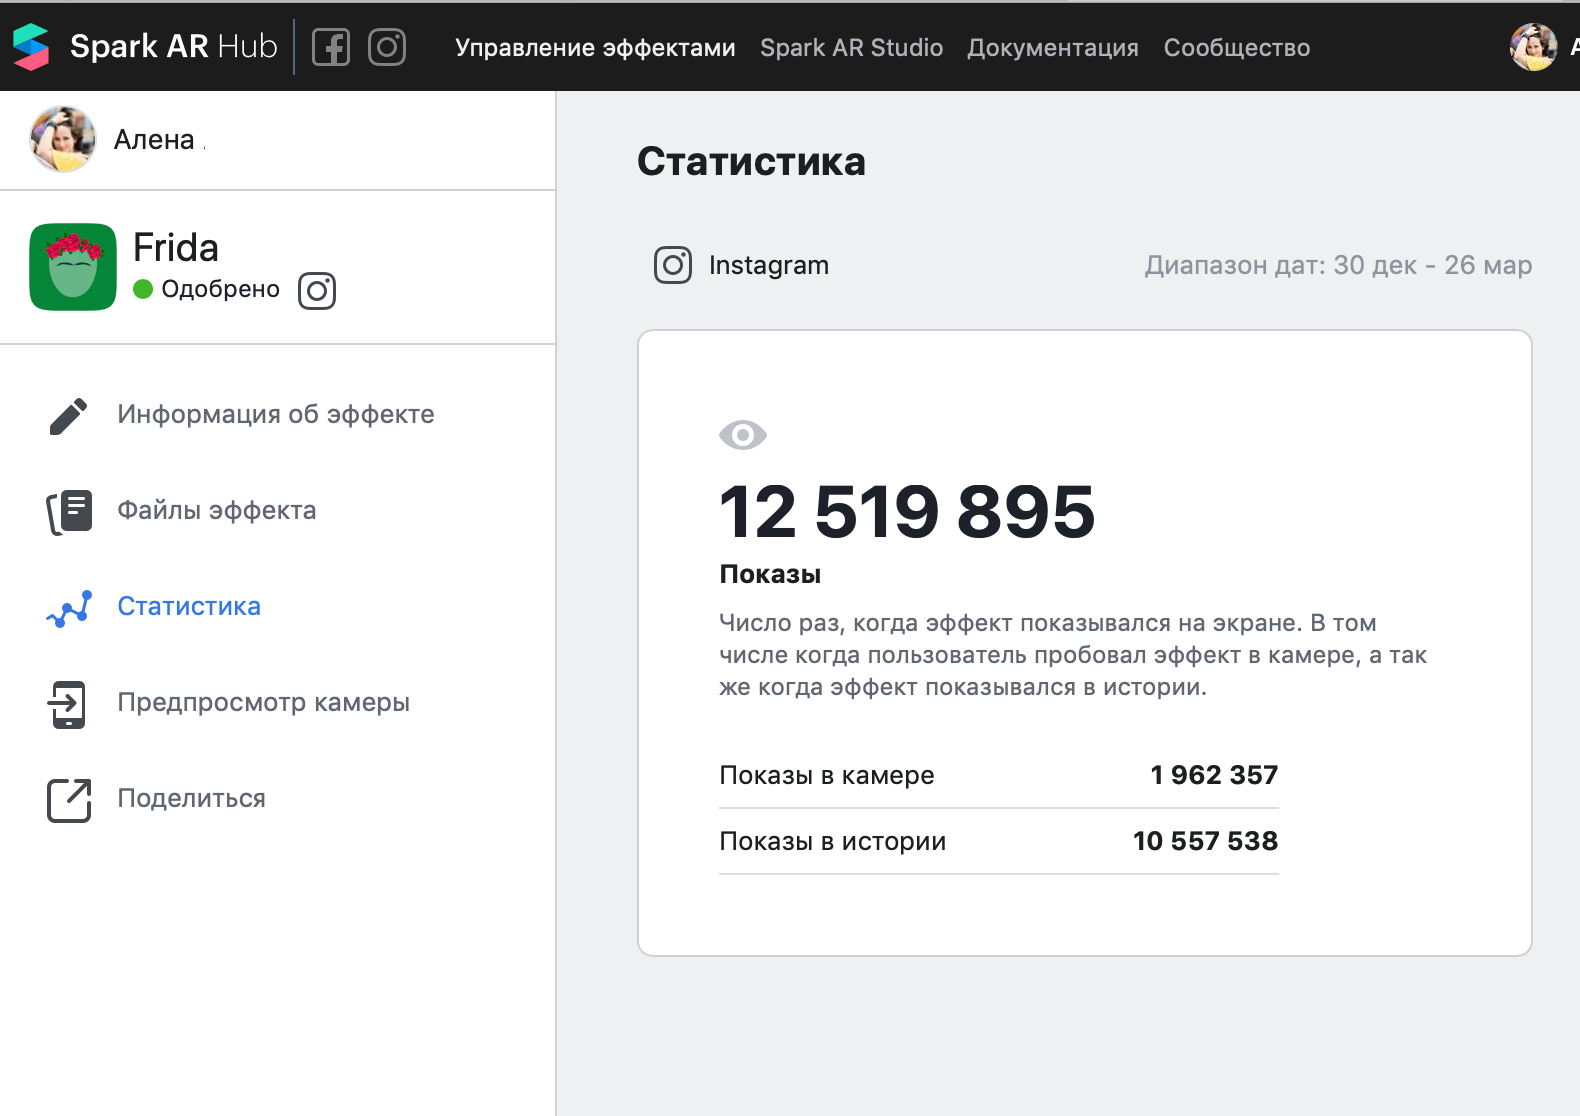The height and width of the screenshot is (1116, 1580).
Task: Click the statistics graph icon
Action: click(69, 608)
